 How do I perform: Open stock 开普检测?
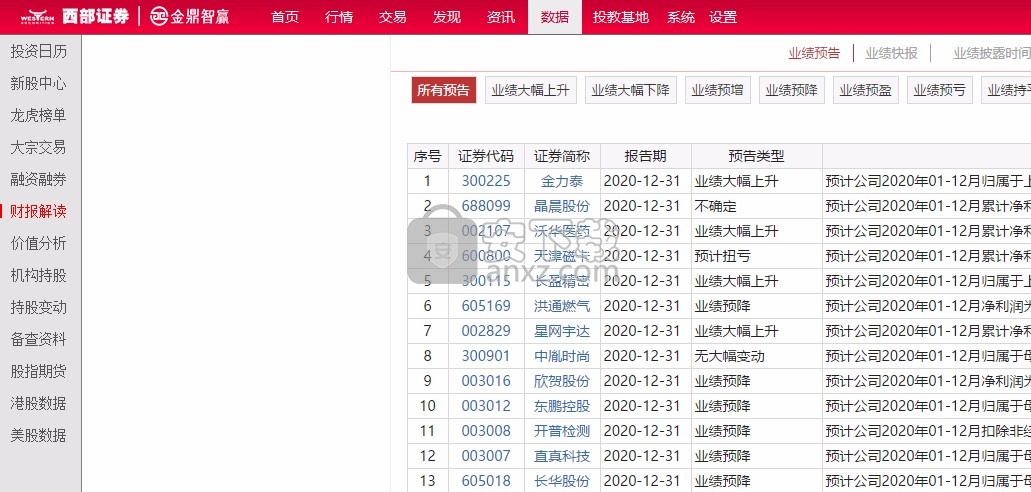562,431
